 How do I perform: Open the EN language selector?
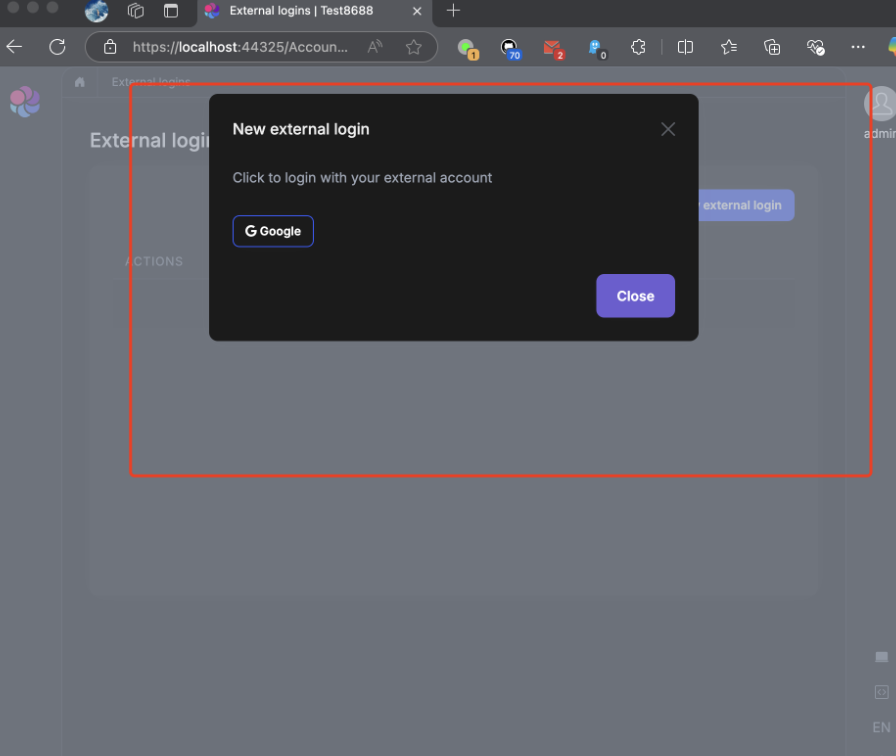tap(881, 727)
